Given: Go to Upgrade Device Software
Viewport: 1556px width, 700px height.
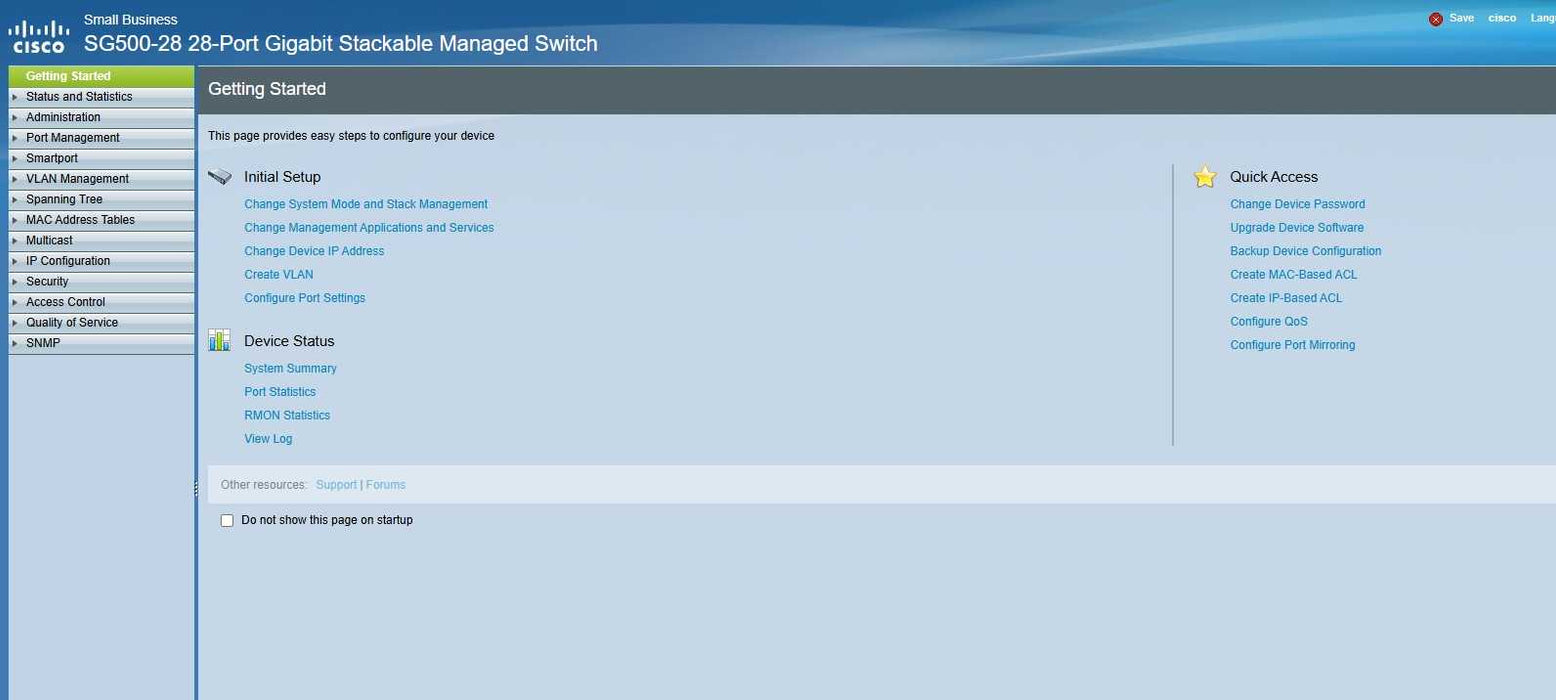Looking at the screenshot, I should click(x=1296, y=228).
